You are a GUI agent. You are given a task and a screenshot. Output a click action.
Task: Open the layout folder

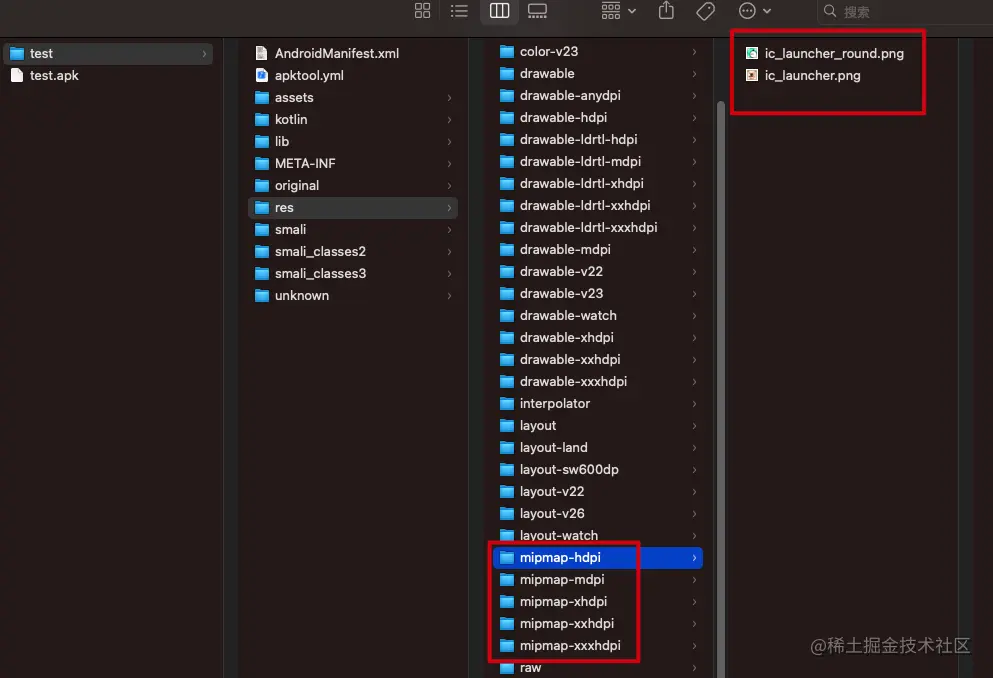tap(598, 425)
